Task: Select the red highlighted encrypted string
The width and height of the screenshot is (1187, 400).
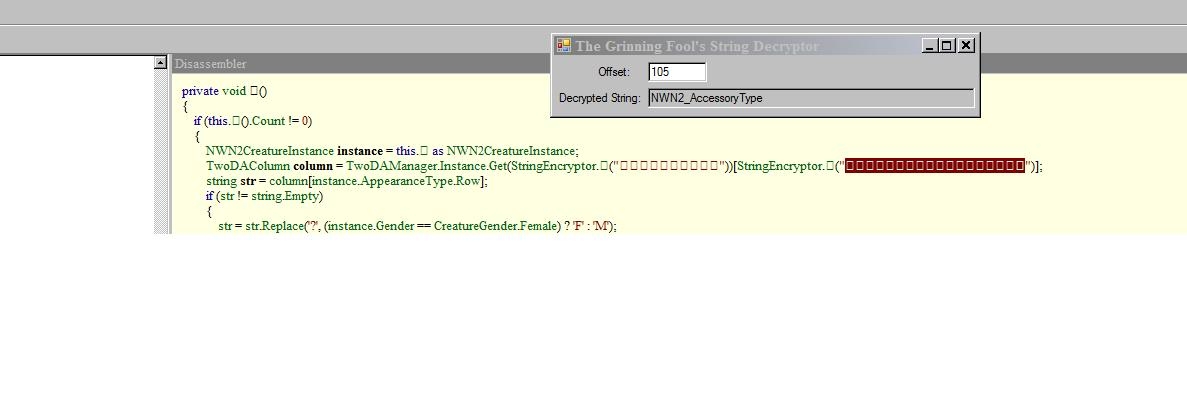Action: click(x=935, y=166)
